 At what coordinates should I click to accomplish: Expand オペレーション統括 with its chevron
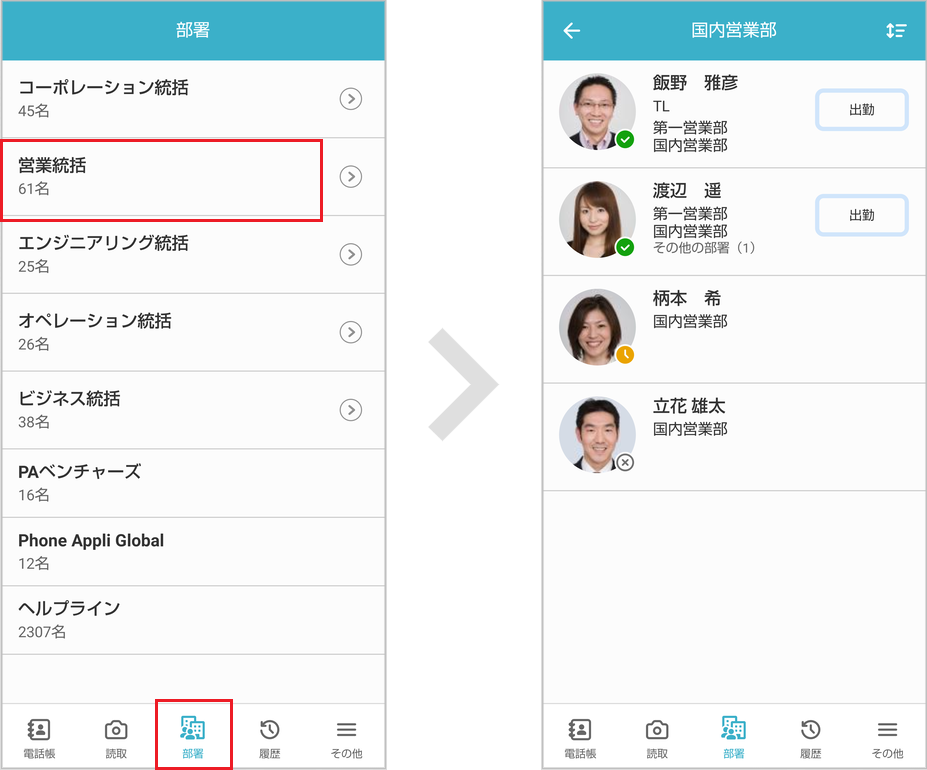click(351, 332)
